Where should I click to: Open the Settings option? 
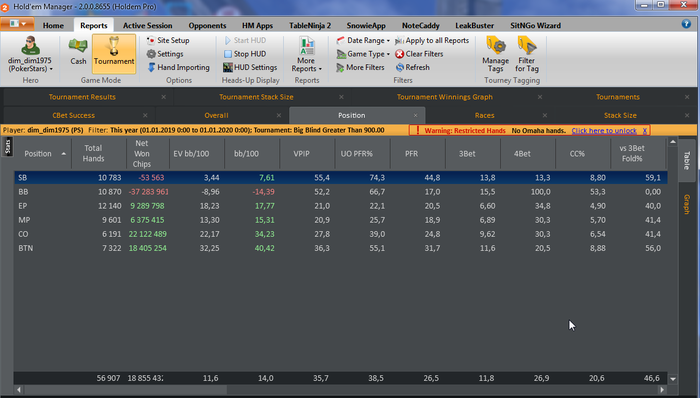point(165,54)
